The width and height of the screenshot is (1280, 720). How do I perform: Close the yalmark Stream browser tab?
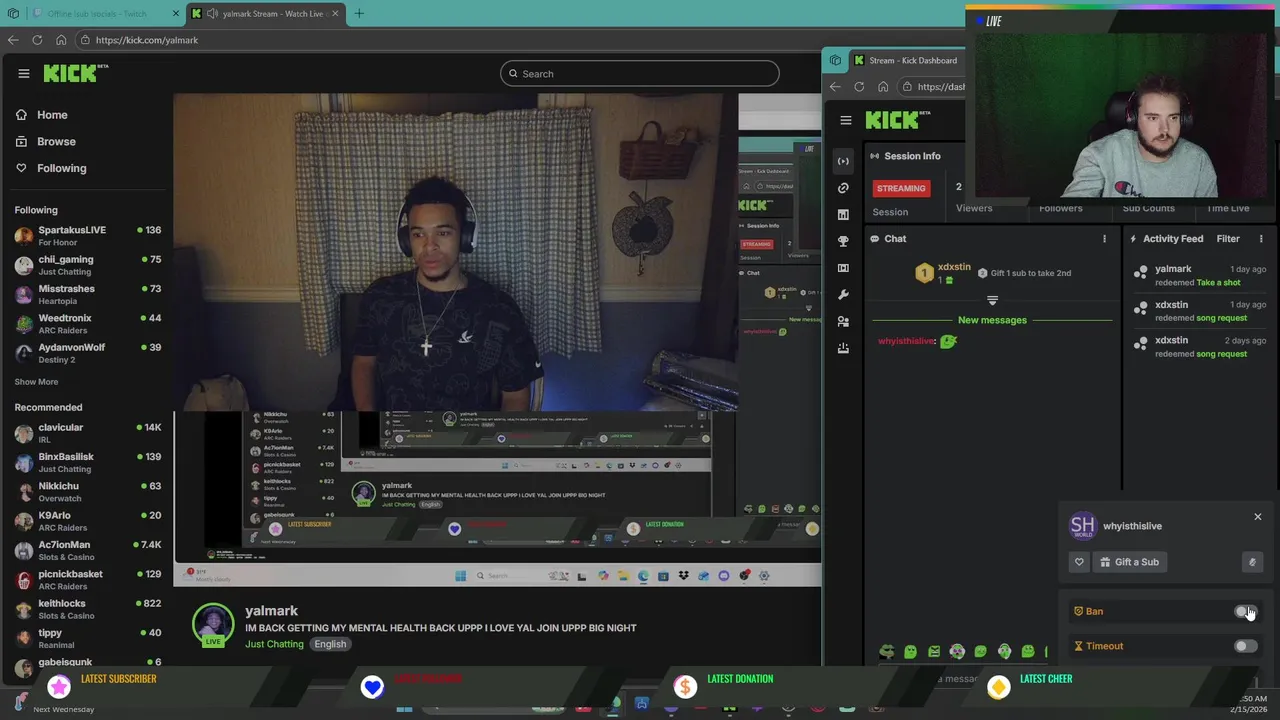tap(335, 14)
